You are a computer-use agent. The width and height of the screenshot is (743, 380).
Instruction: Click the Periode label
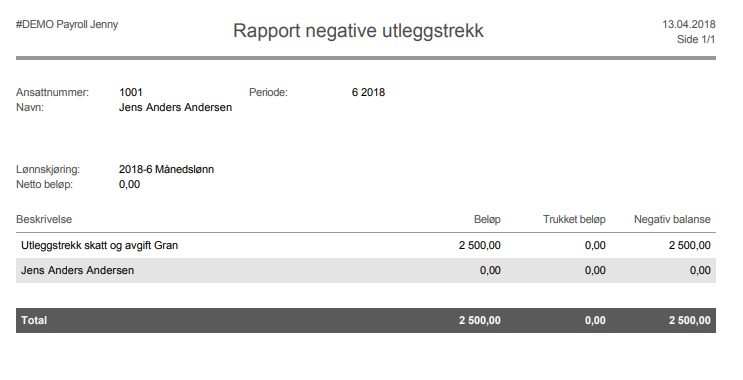268,92
